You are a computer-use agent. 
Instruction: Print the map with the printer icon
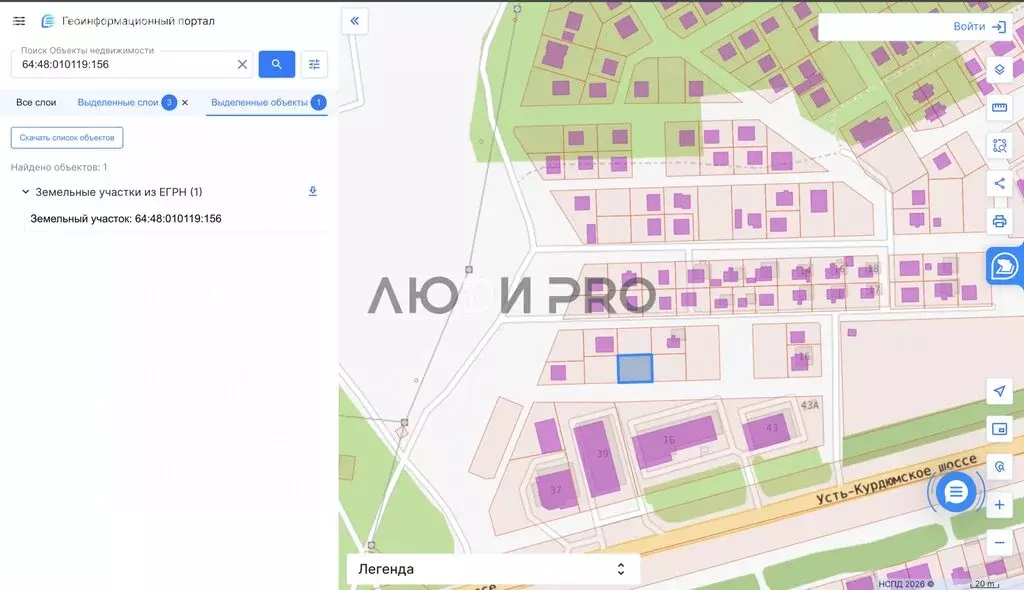coord(998,221)
